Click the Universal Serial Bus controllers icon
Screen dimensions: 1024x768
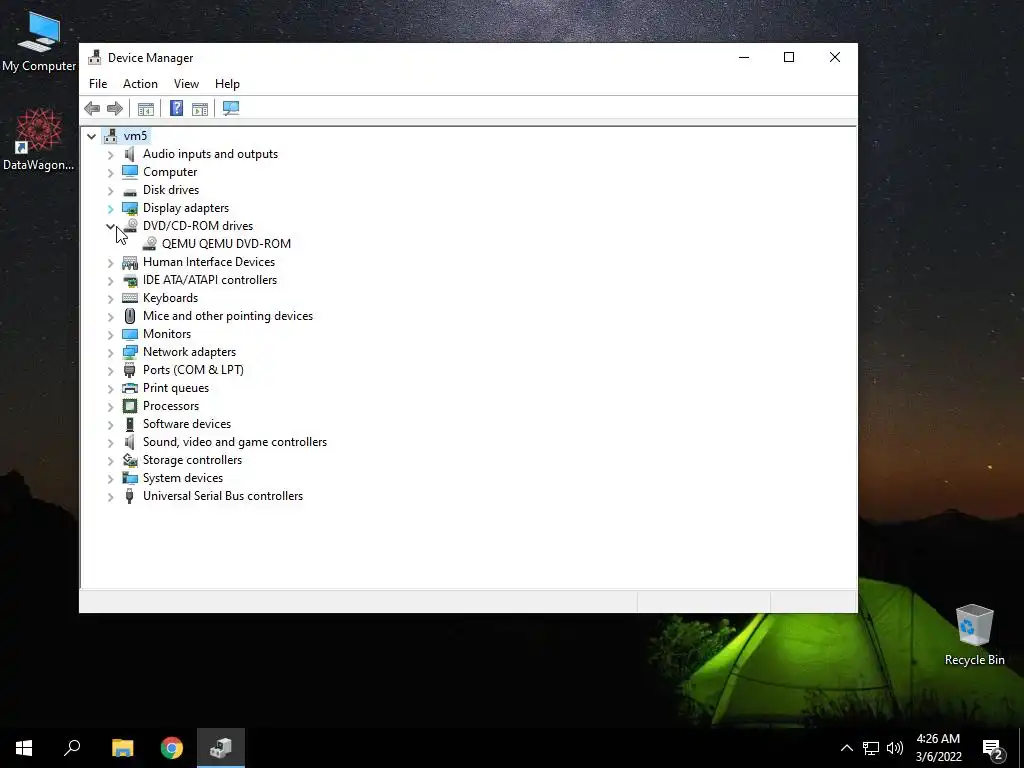coord(130,496)
